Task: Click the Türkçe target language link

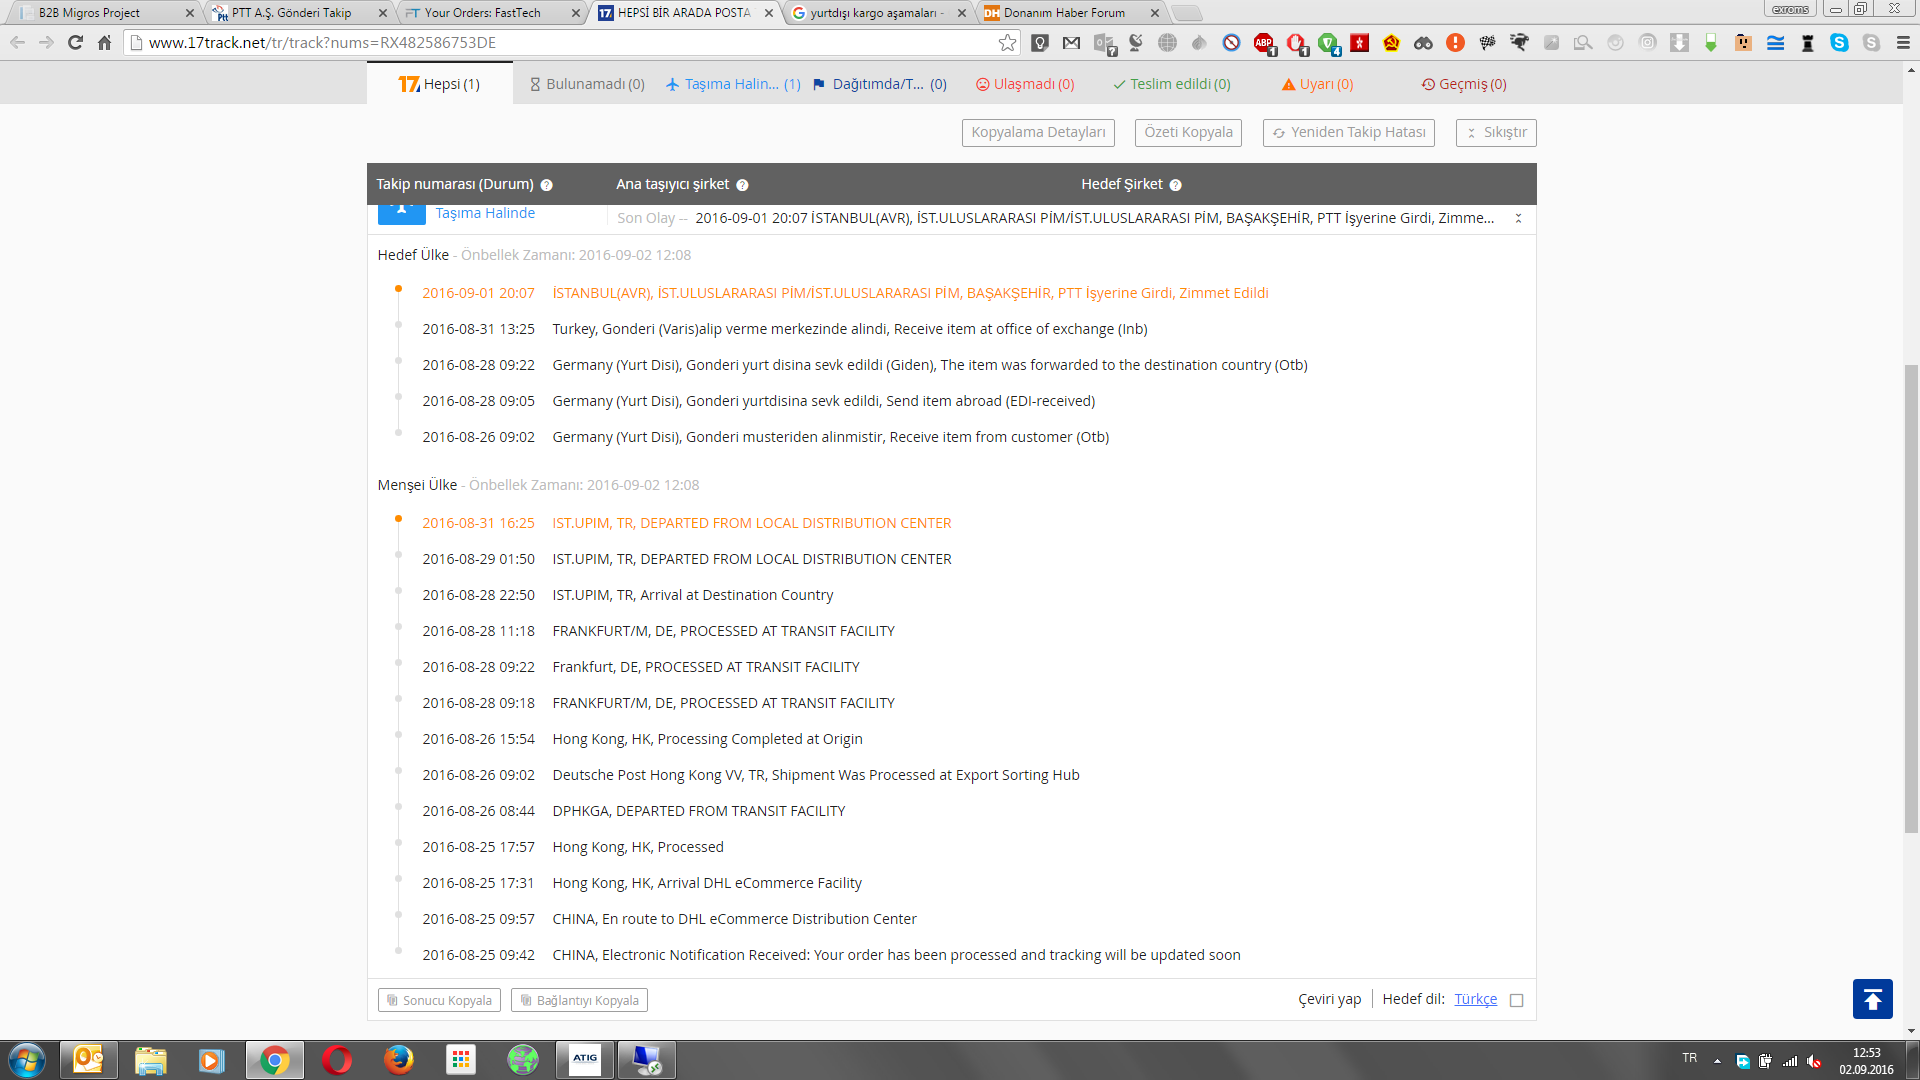Action: click(1475, 999)
